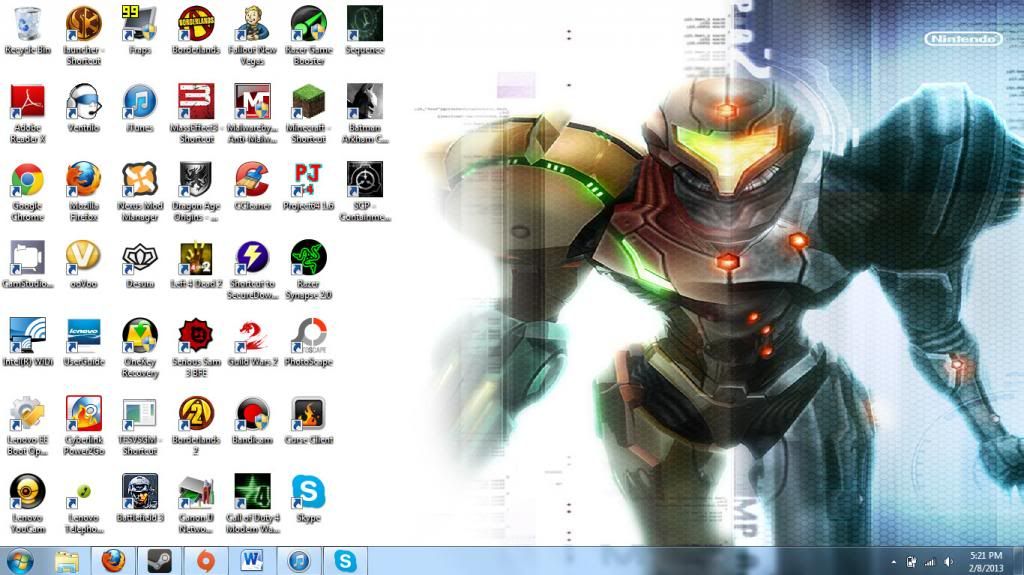The image size is (1024, 575).
Task: Open the Guild Wars 2 shortcut
Action: [252, 335]
